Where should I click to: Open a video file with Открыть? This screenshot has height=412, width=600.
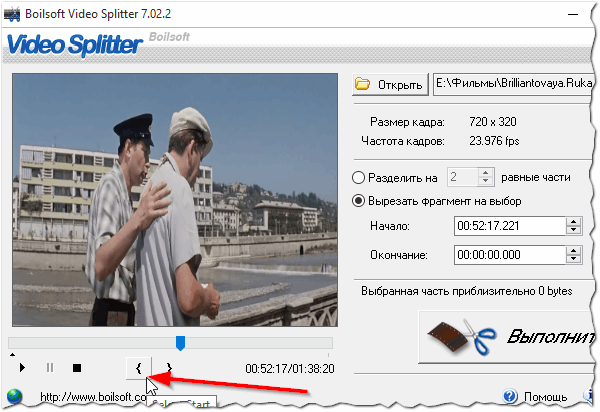390,84
